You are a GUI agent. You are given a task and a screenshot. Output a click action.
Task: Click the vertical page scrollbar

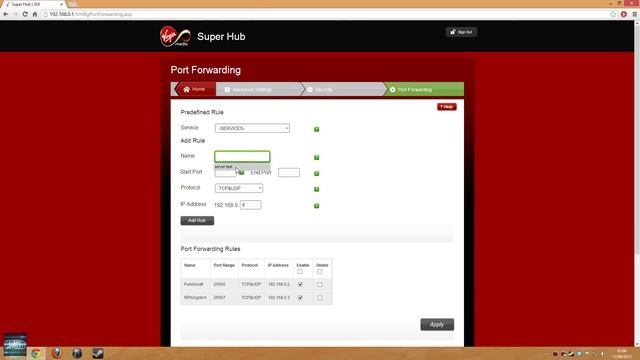point(637,139)
